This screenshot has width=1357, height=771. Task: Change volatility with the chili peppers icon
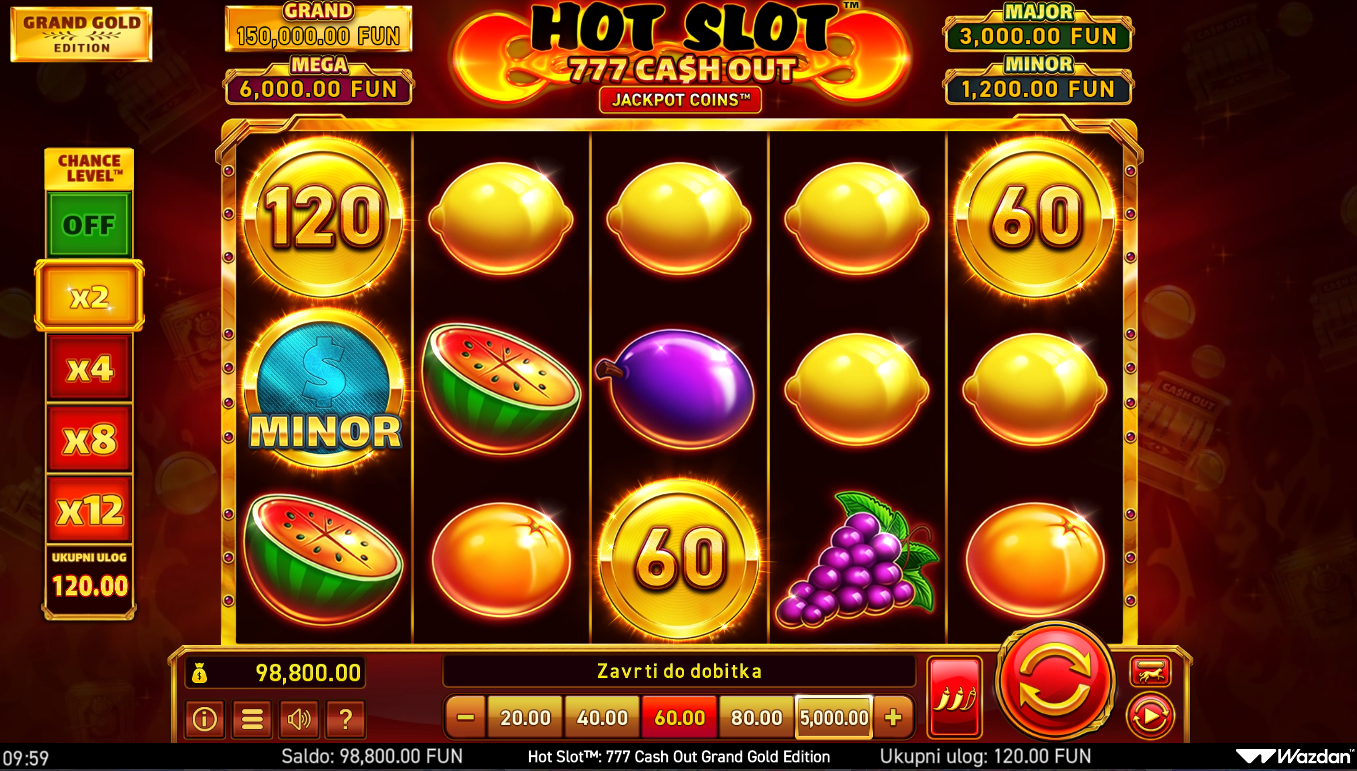954,697
